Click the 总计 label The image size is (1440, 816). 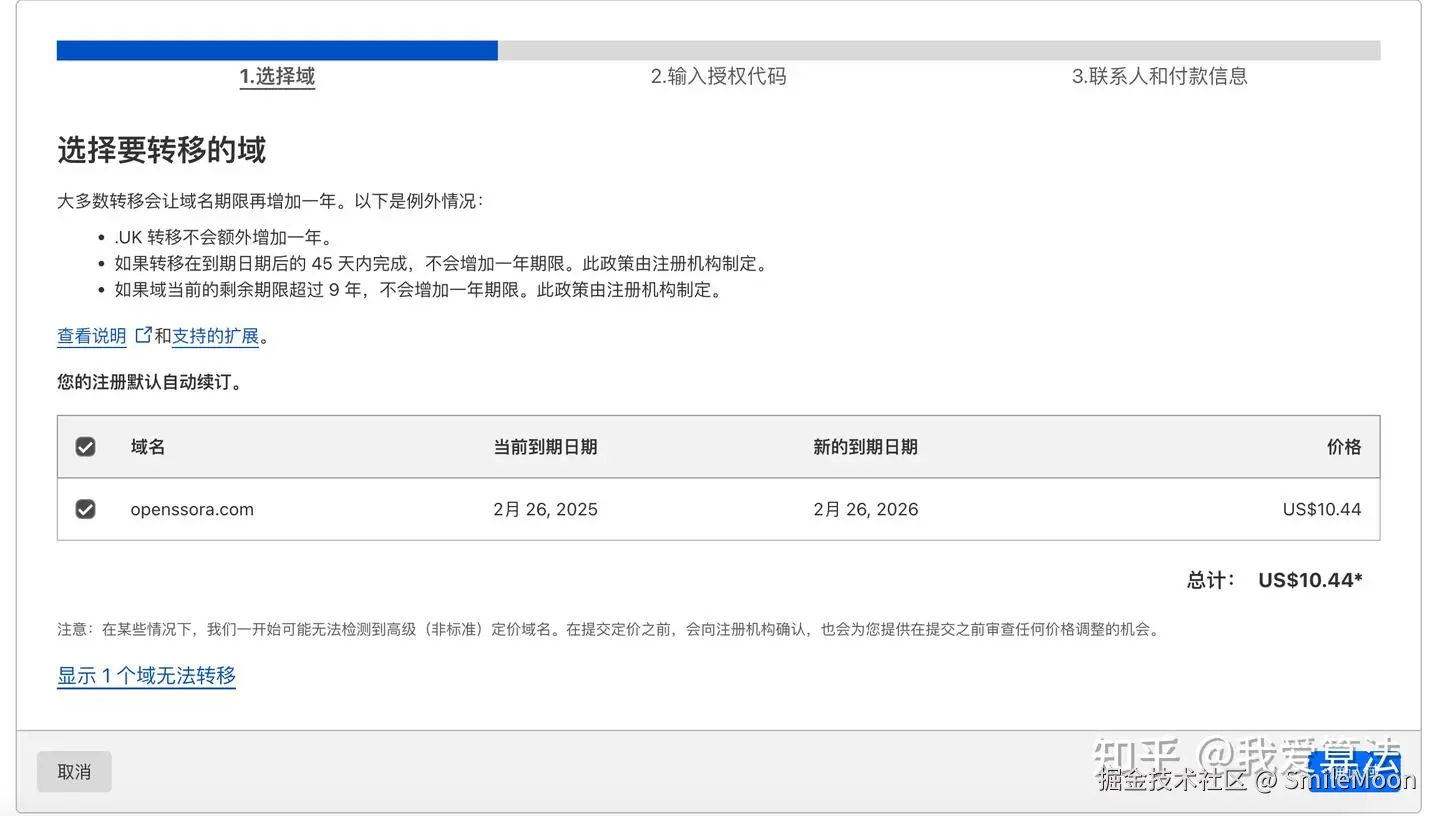(1211, 580)
